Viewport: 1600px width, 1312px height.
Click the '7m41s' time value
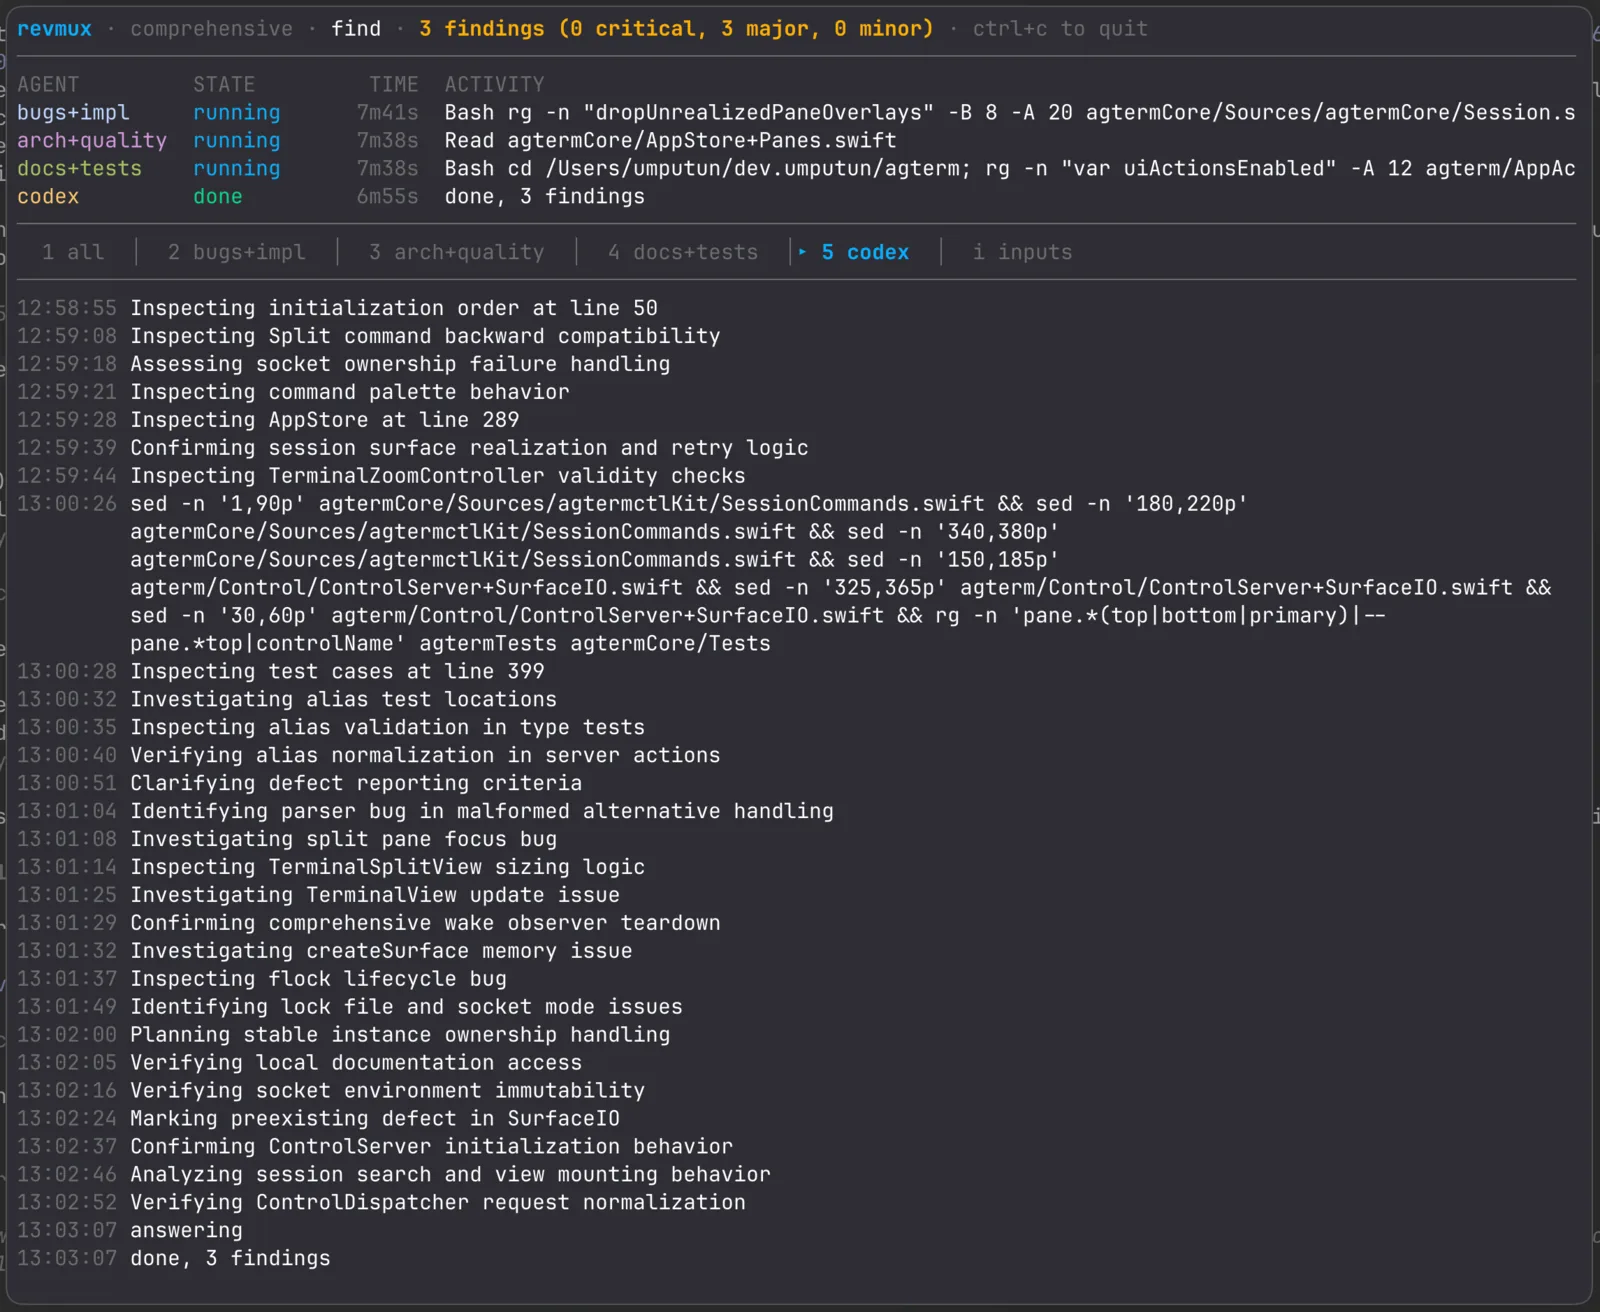pyautogui.click(x=388, y=113)
